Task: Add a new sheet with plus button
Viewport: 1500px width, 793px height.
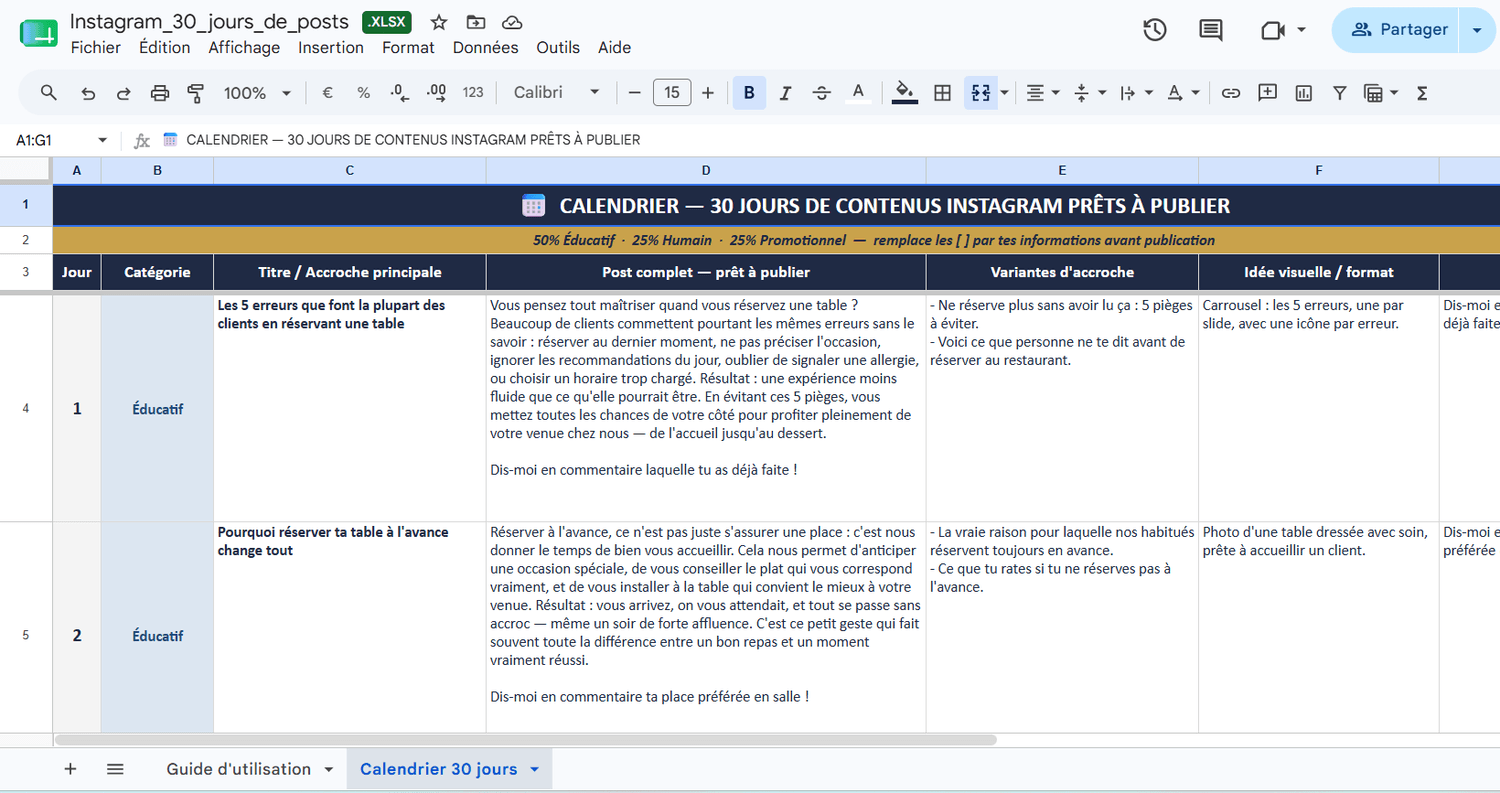Action: (x=70, y=769)
